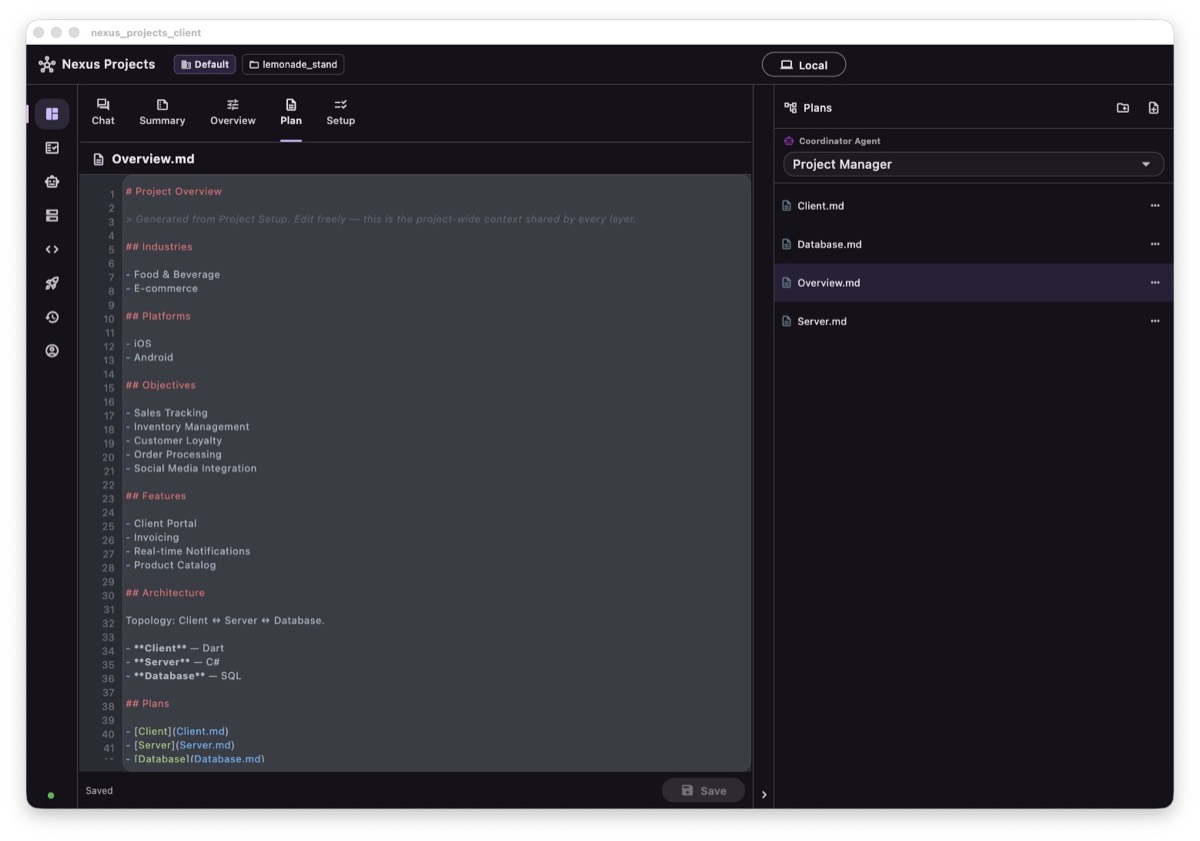Image resolution: width=1200 pixels, height=841 pixels.
Task: Open the server stack sidebar icon
Action: [52, 216]
